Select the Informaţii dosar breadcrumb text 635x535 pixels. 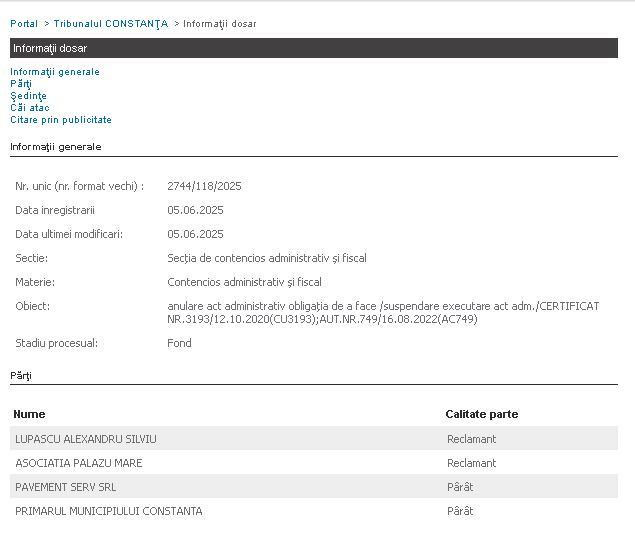pyautogui.click(x=220, y=24)
